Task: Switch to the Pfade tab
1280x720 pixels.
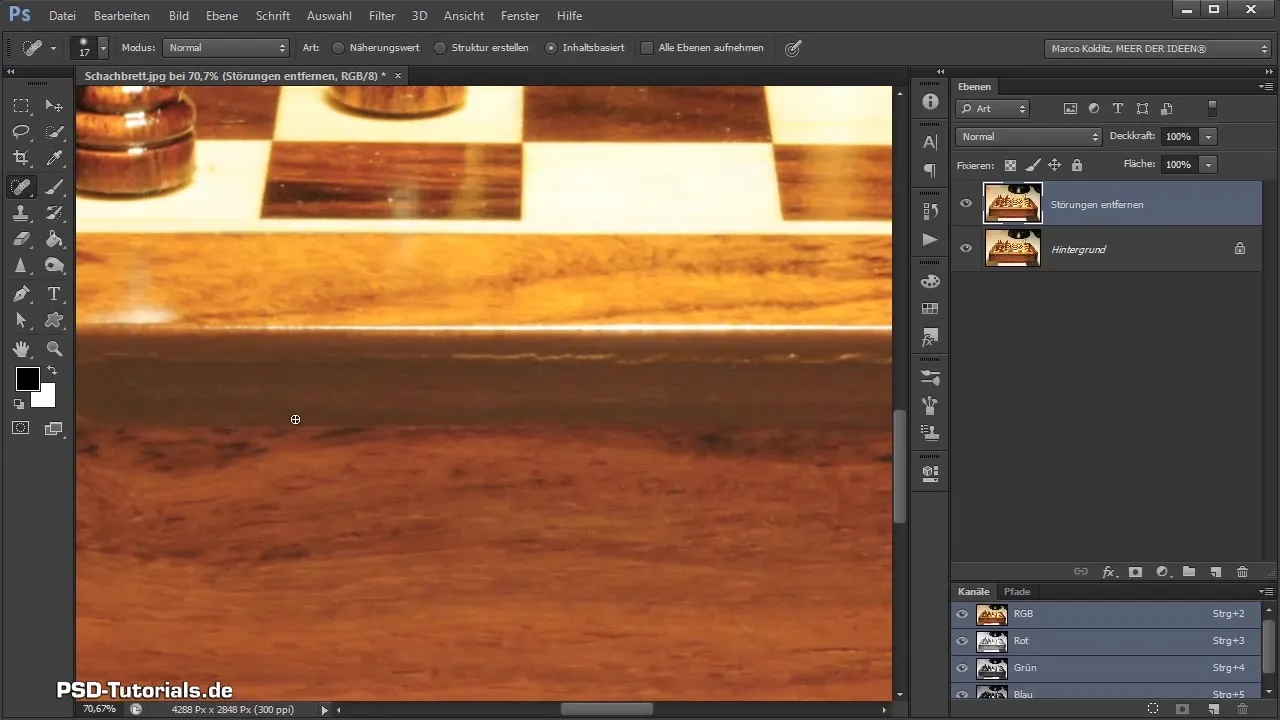Action: pyautogui.click(x=1017, y=592)
